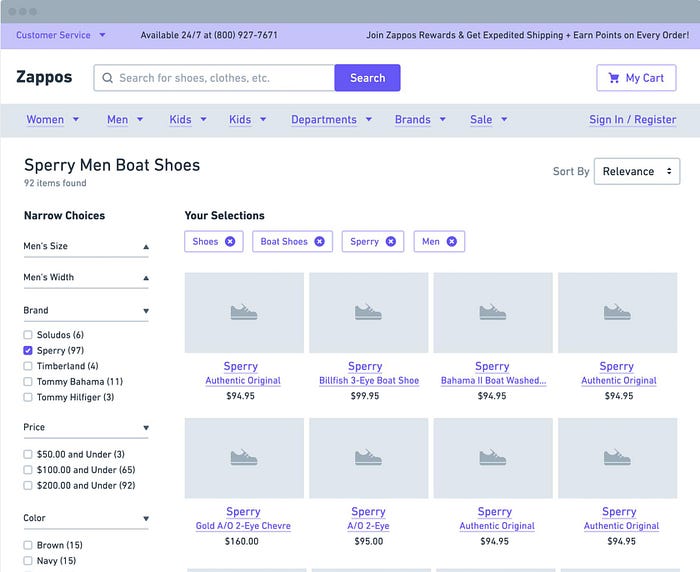Check the Timberland (4) brand checkbox
Screen dimensions: 700x572
tap(28, 366)
